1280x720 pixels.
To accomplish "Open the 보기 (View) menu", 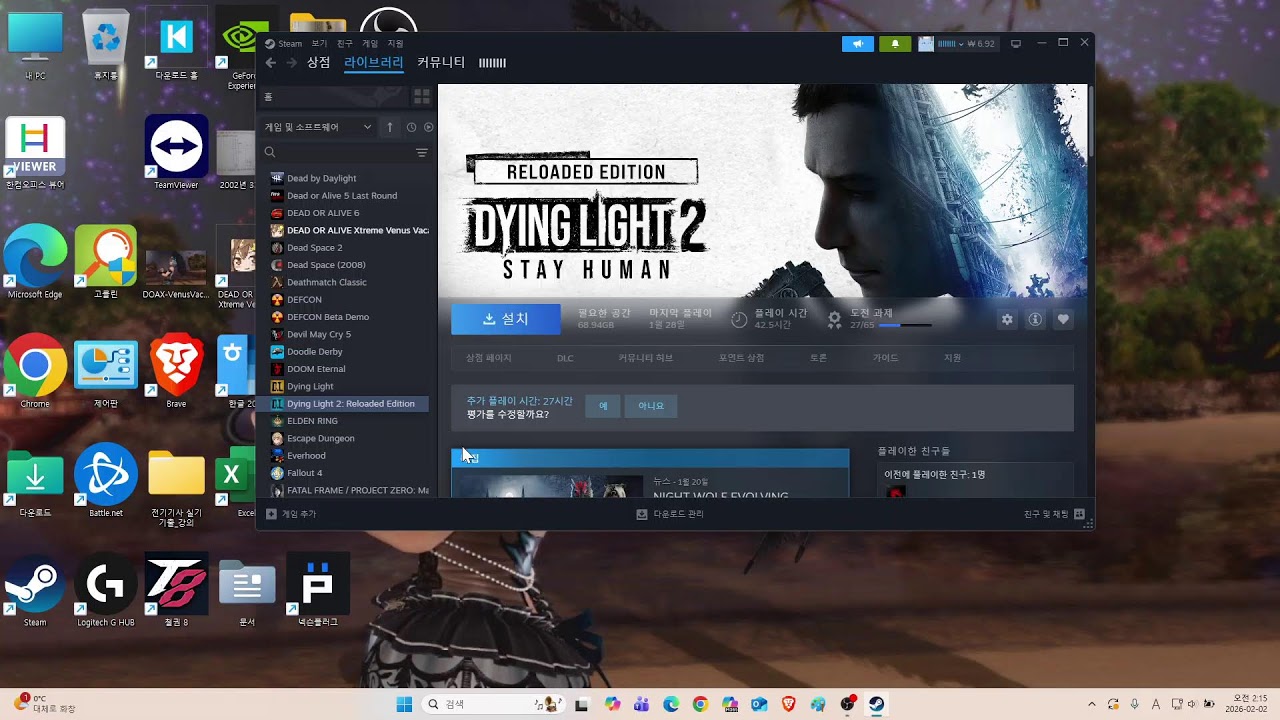I will 319,44.
